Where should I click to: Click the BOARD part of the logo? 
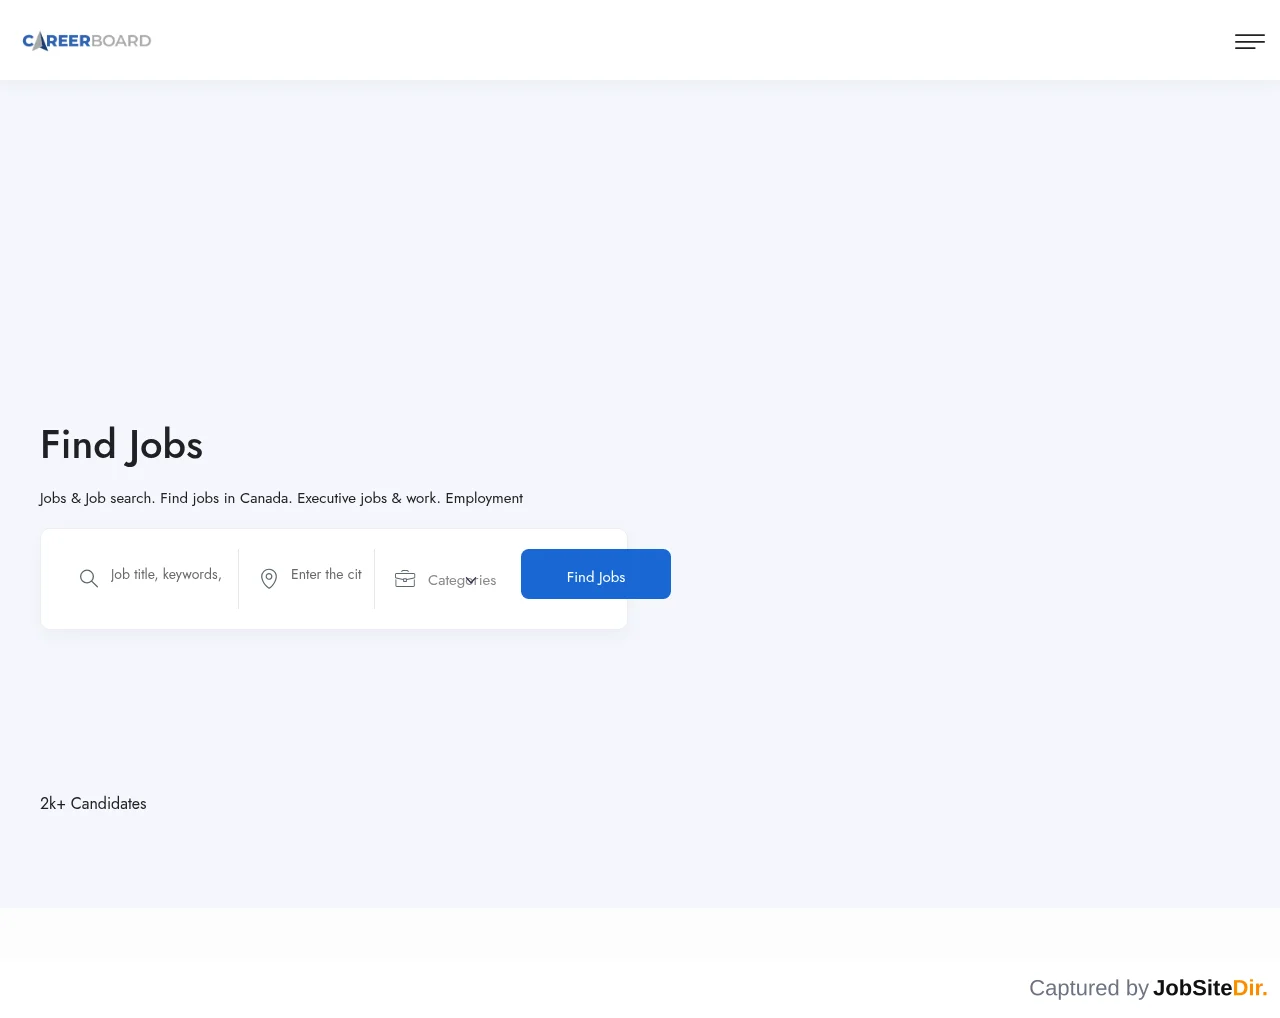point(121,41)
